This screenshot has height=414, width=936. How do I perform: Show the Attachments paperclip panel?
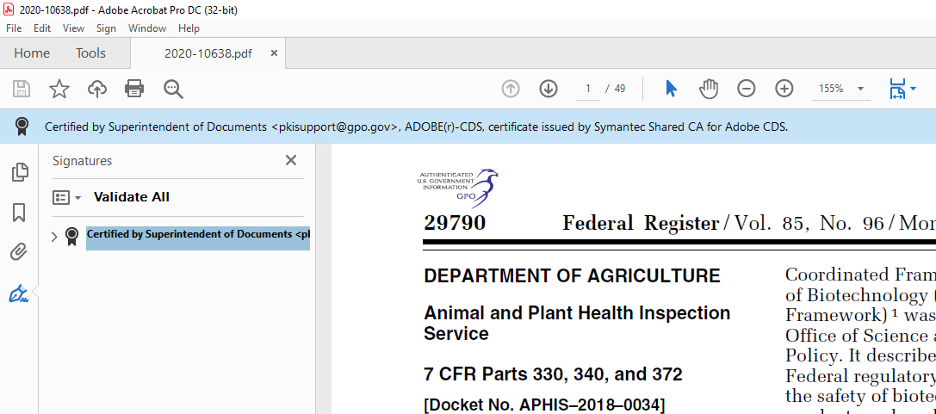point(19,252)
